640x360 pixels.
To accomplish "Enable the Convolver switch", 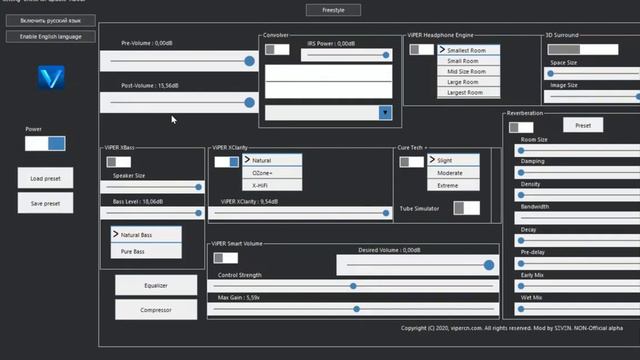I will click(277, 50).
